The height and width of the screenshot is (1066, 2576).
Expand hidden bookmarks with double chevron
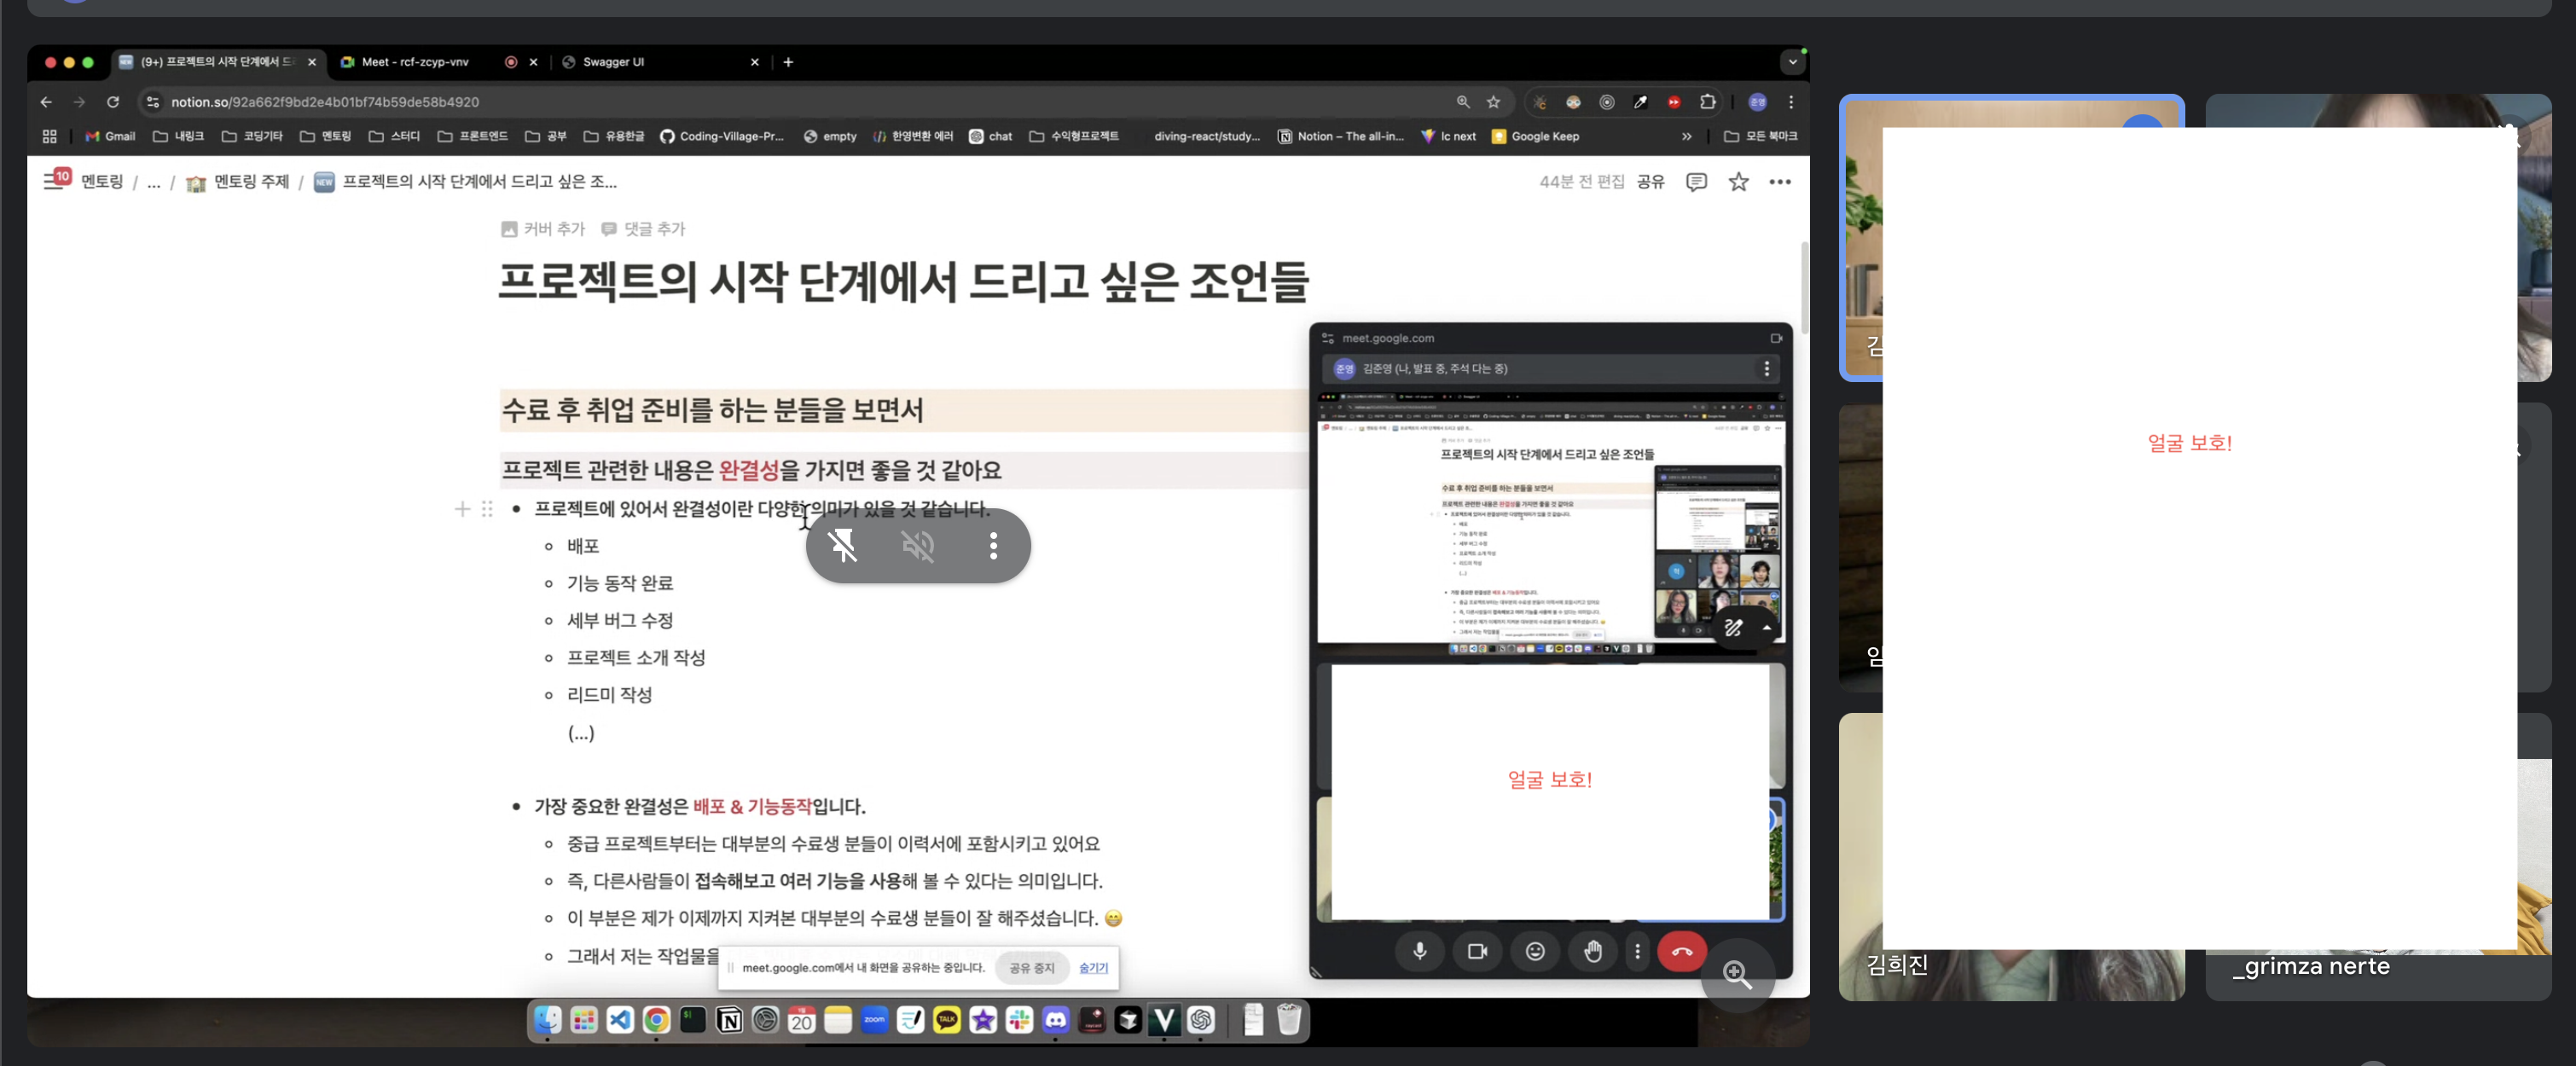tap(1686, 136)
